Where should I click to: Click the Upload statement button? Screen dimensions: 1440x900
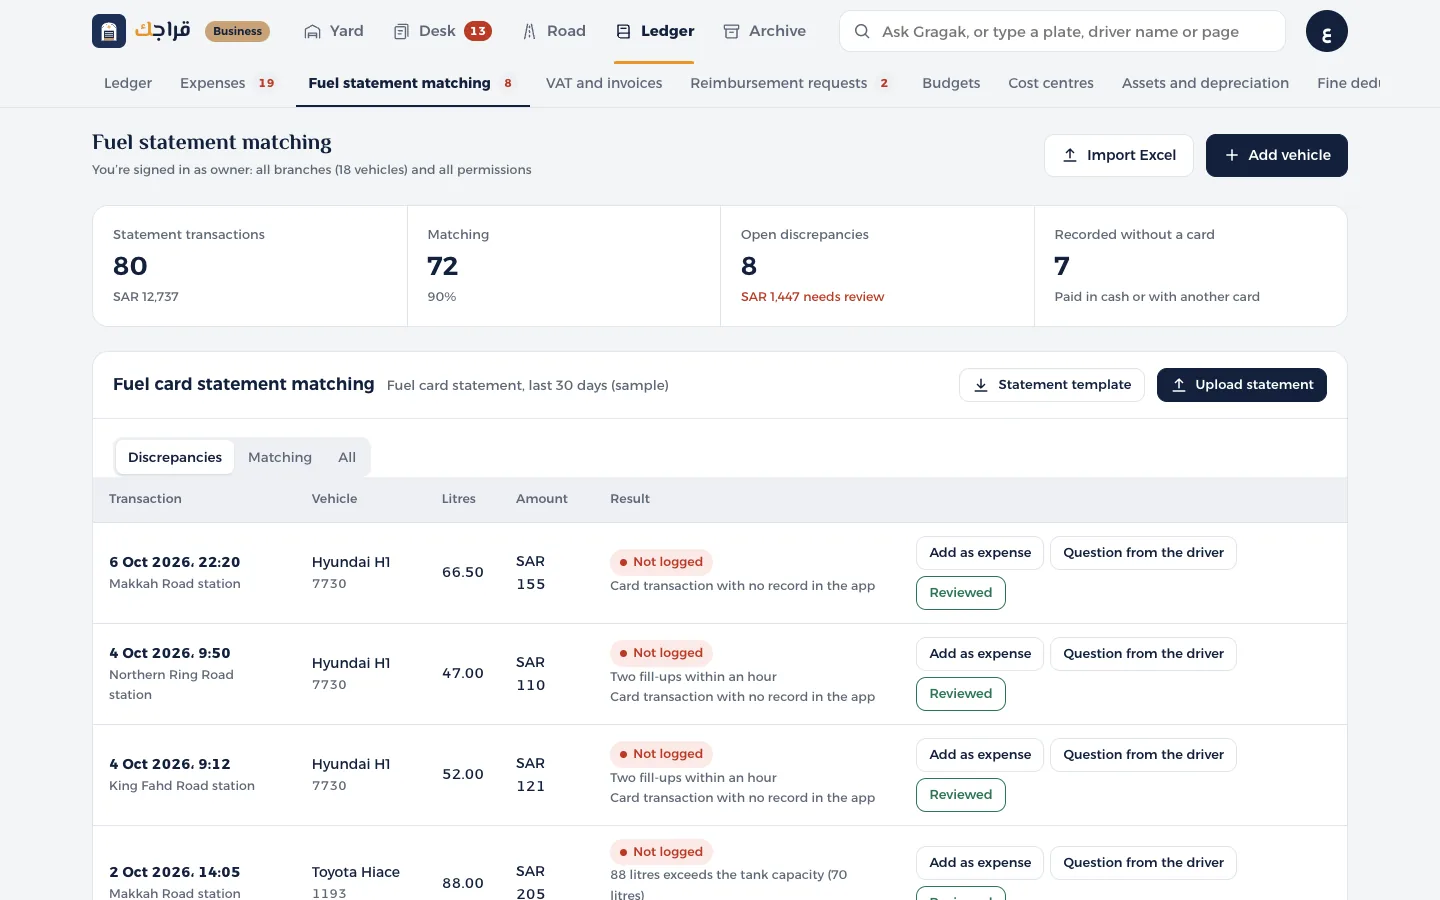coord(1242,385)
